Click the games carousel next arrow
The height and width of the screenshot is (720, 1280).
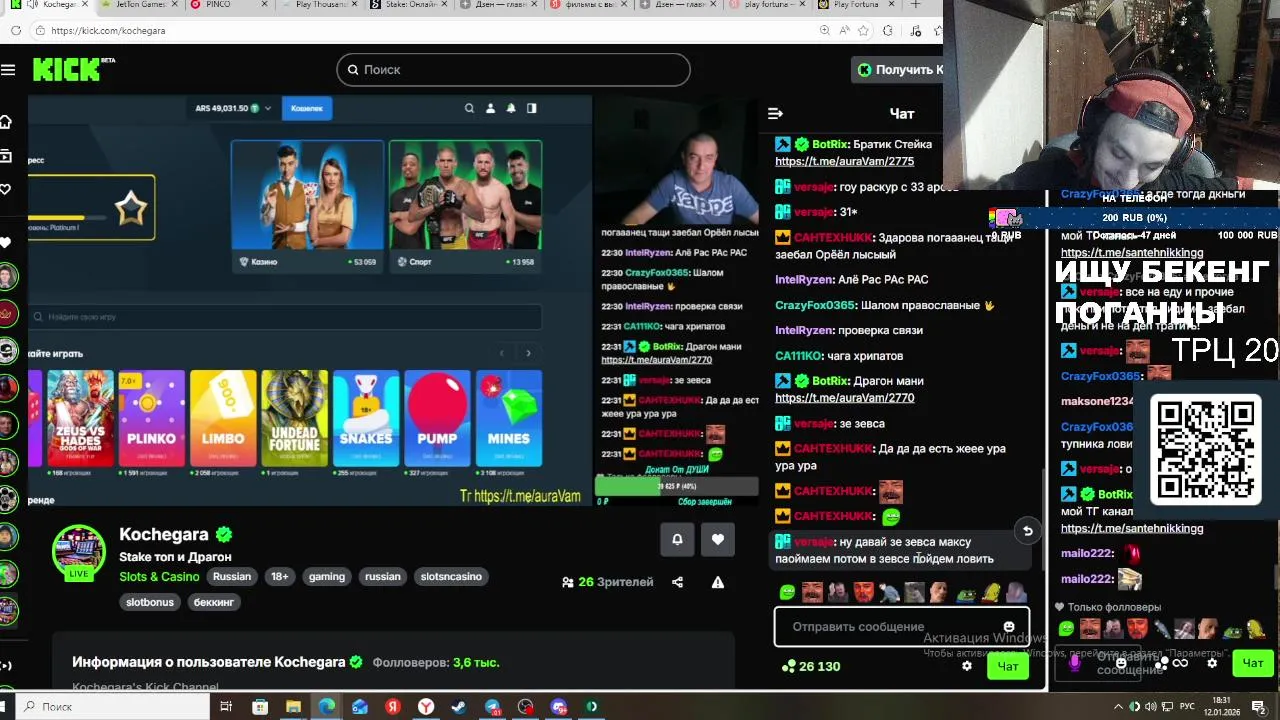tap(528, 353)
